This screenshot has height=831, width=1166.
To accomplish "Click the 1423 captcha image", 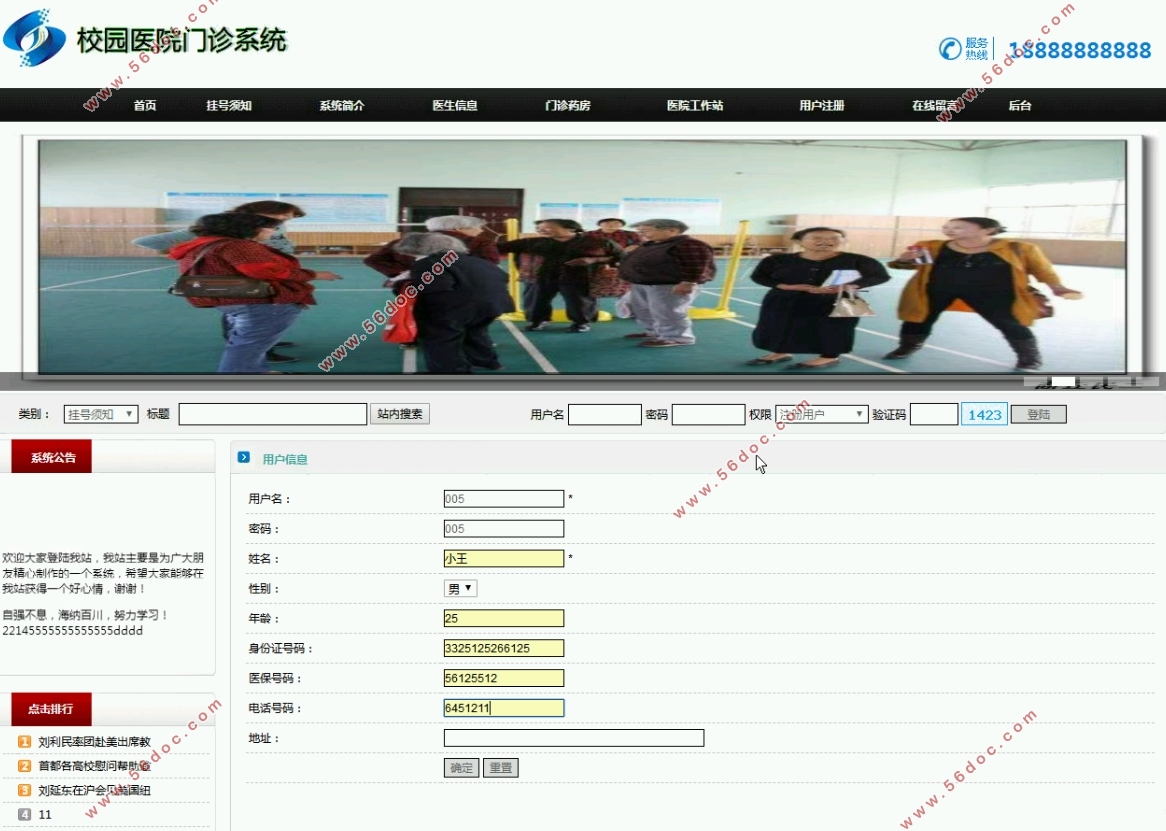I will tap(984, 414).
